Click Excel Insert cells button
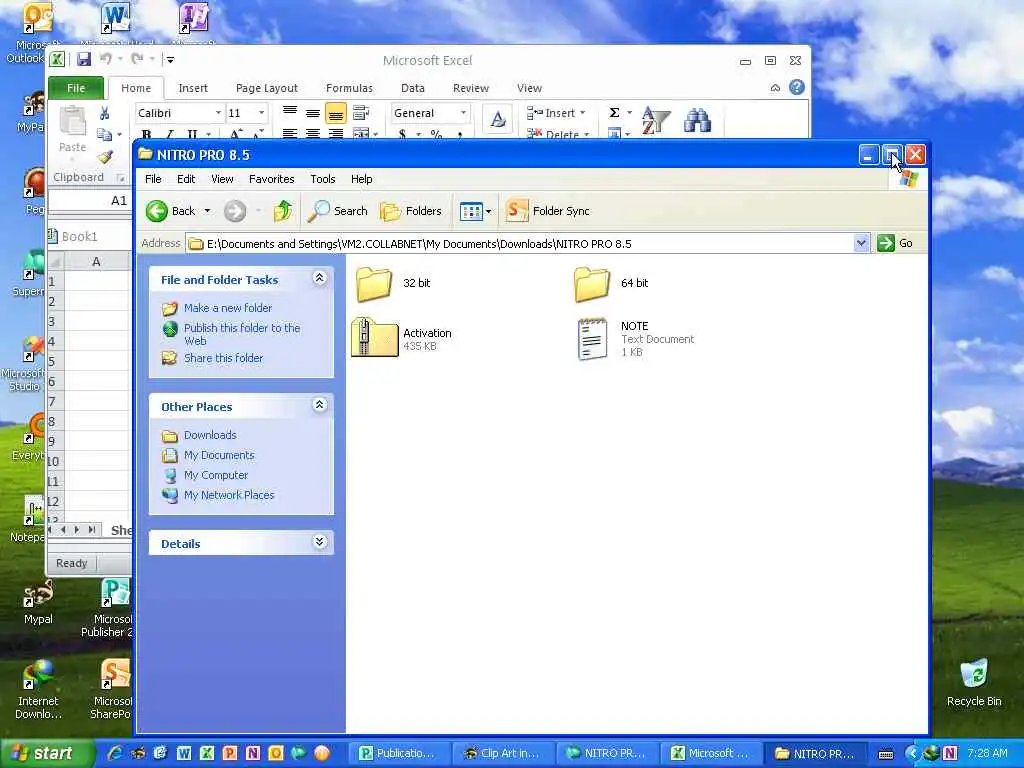 [x=554, y=113]
